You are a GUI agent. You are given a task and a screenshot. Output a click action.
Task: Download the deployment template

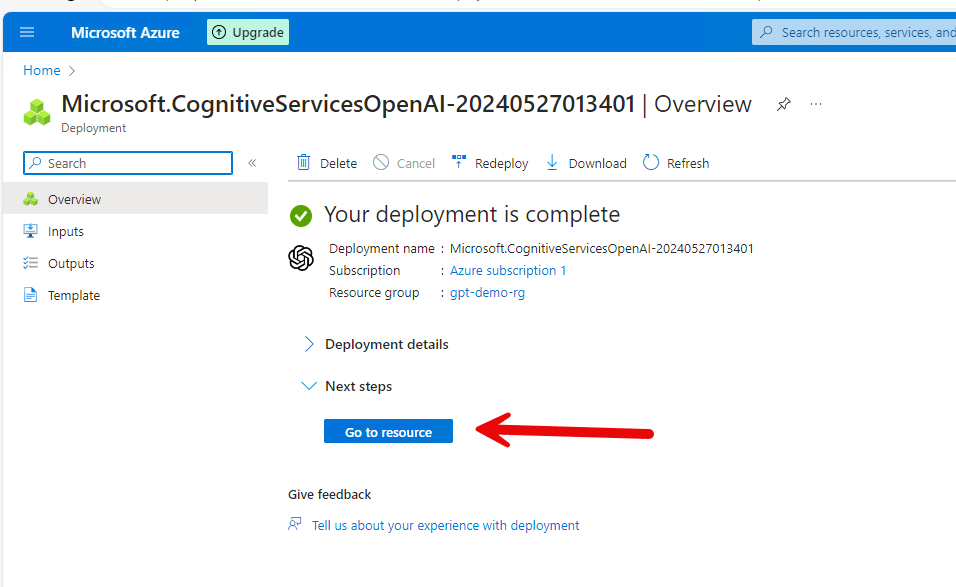pos(586,163)
